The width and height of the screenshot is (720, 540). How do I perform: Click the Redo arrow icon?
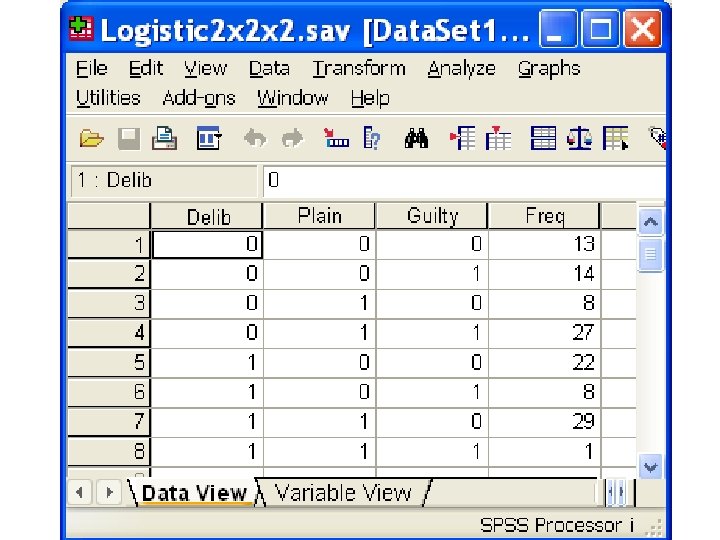pos(292,138)
